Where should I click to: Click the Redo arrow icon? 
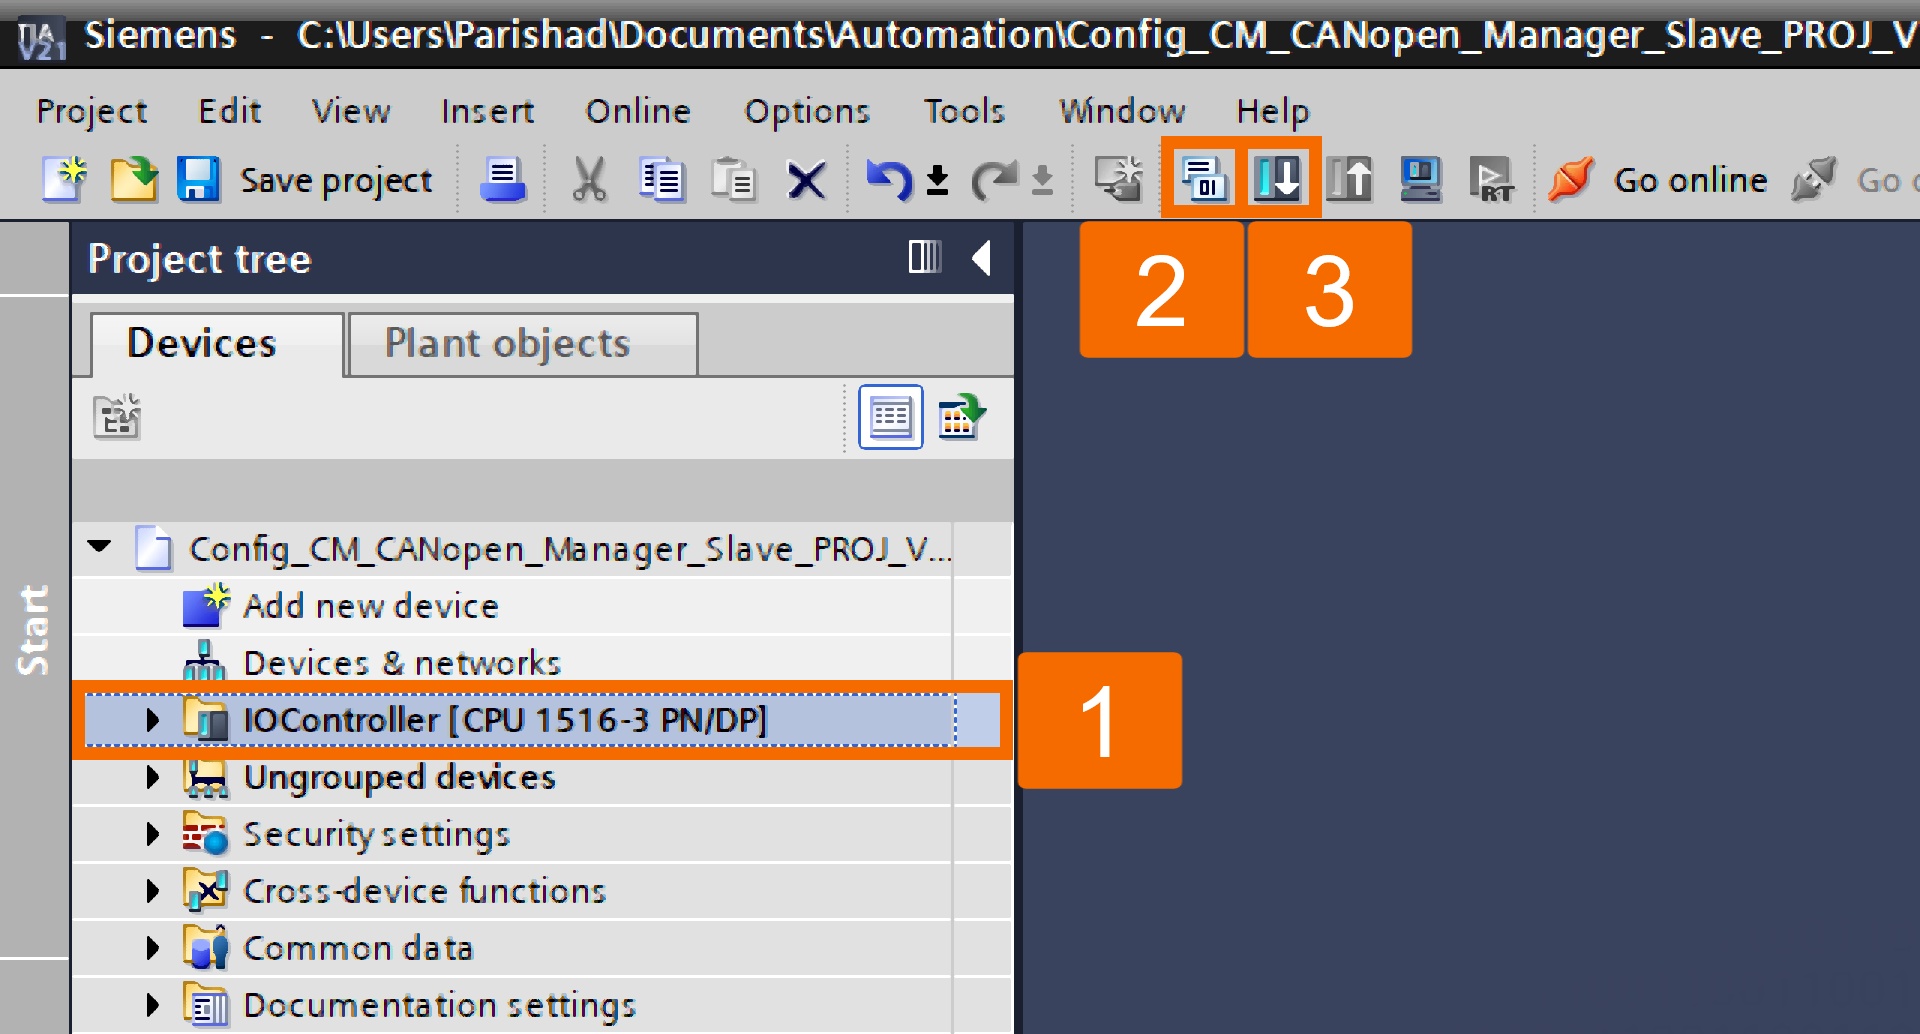click(994, 180)
